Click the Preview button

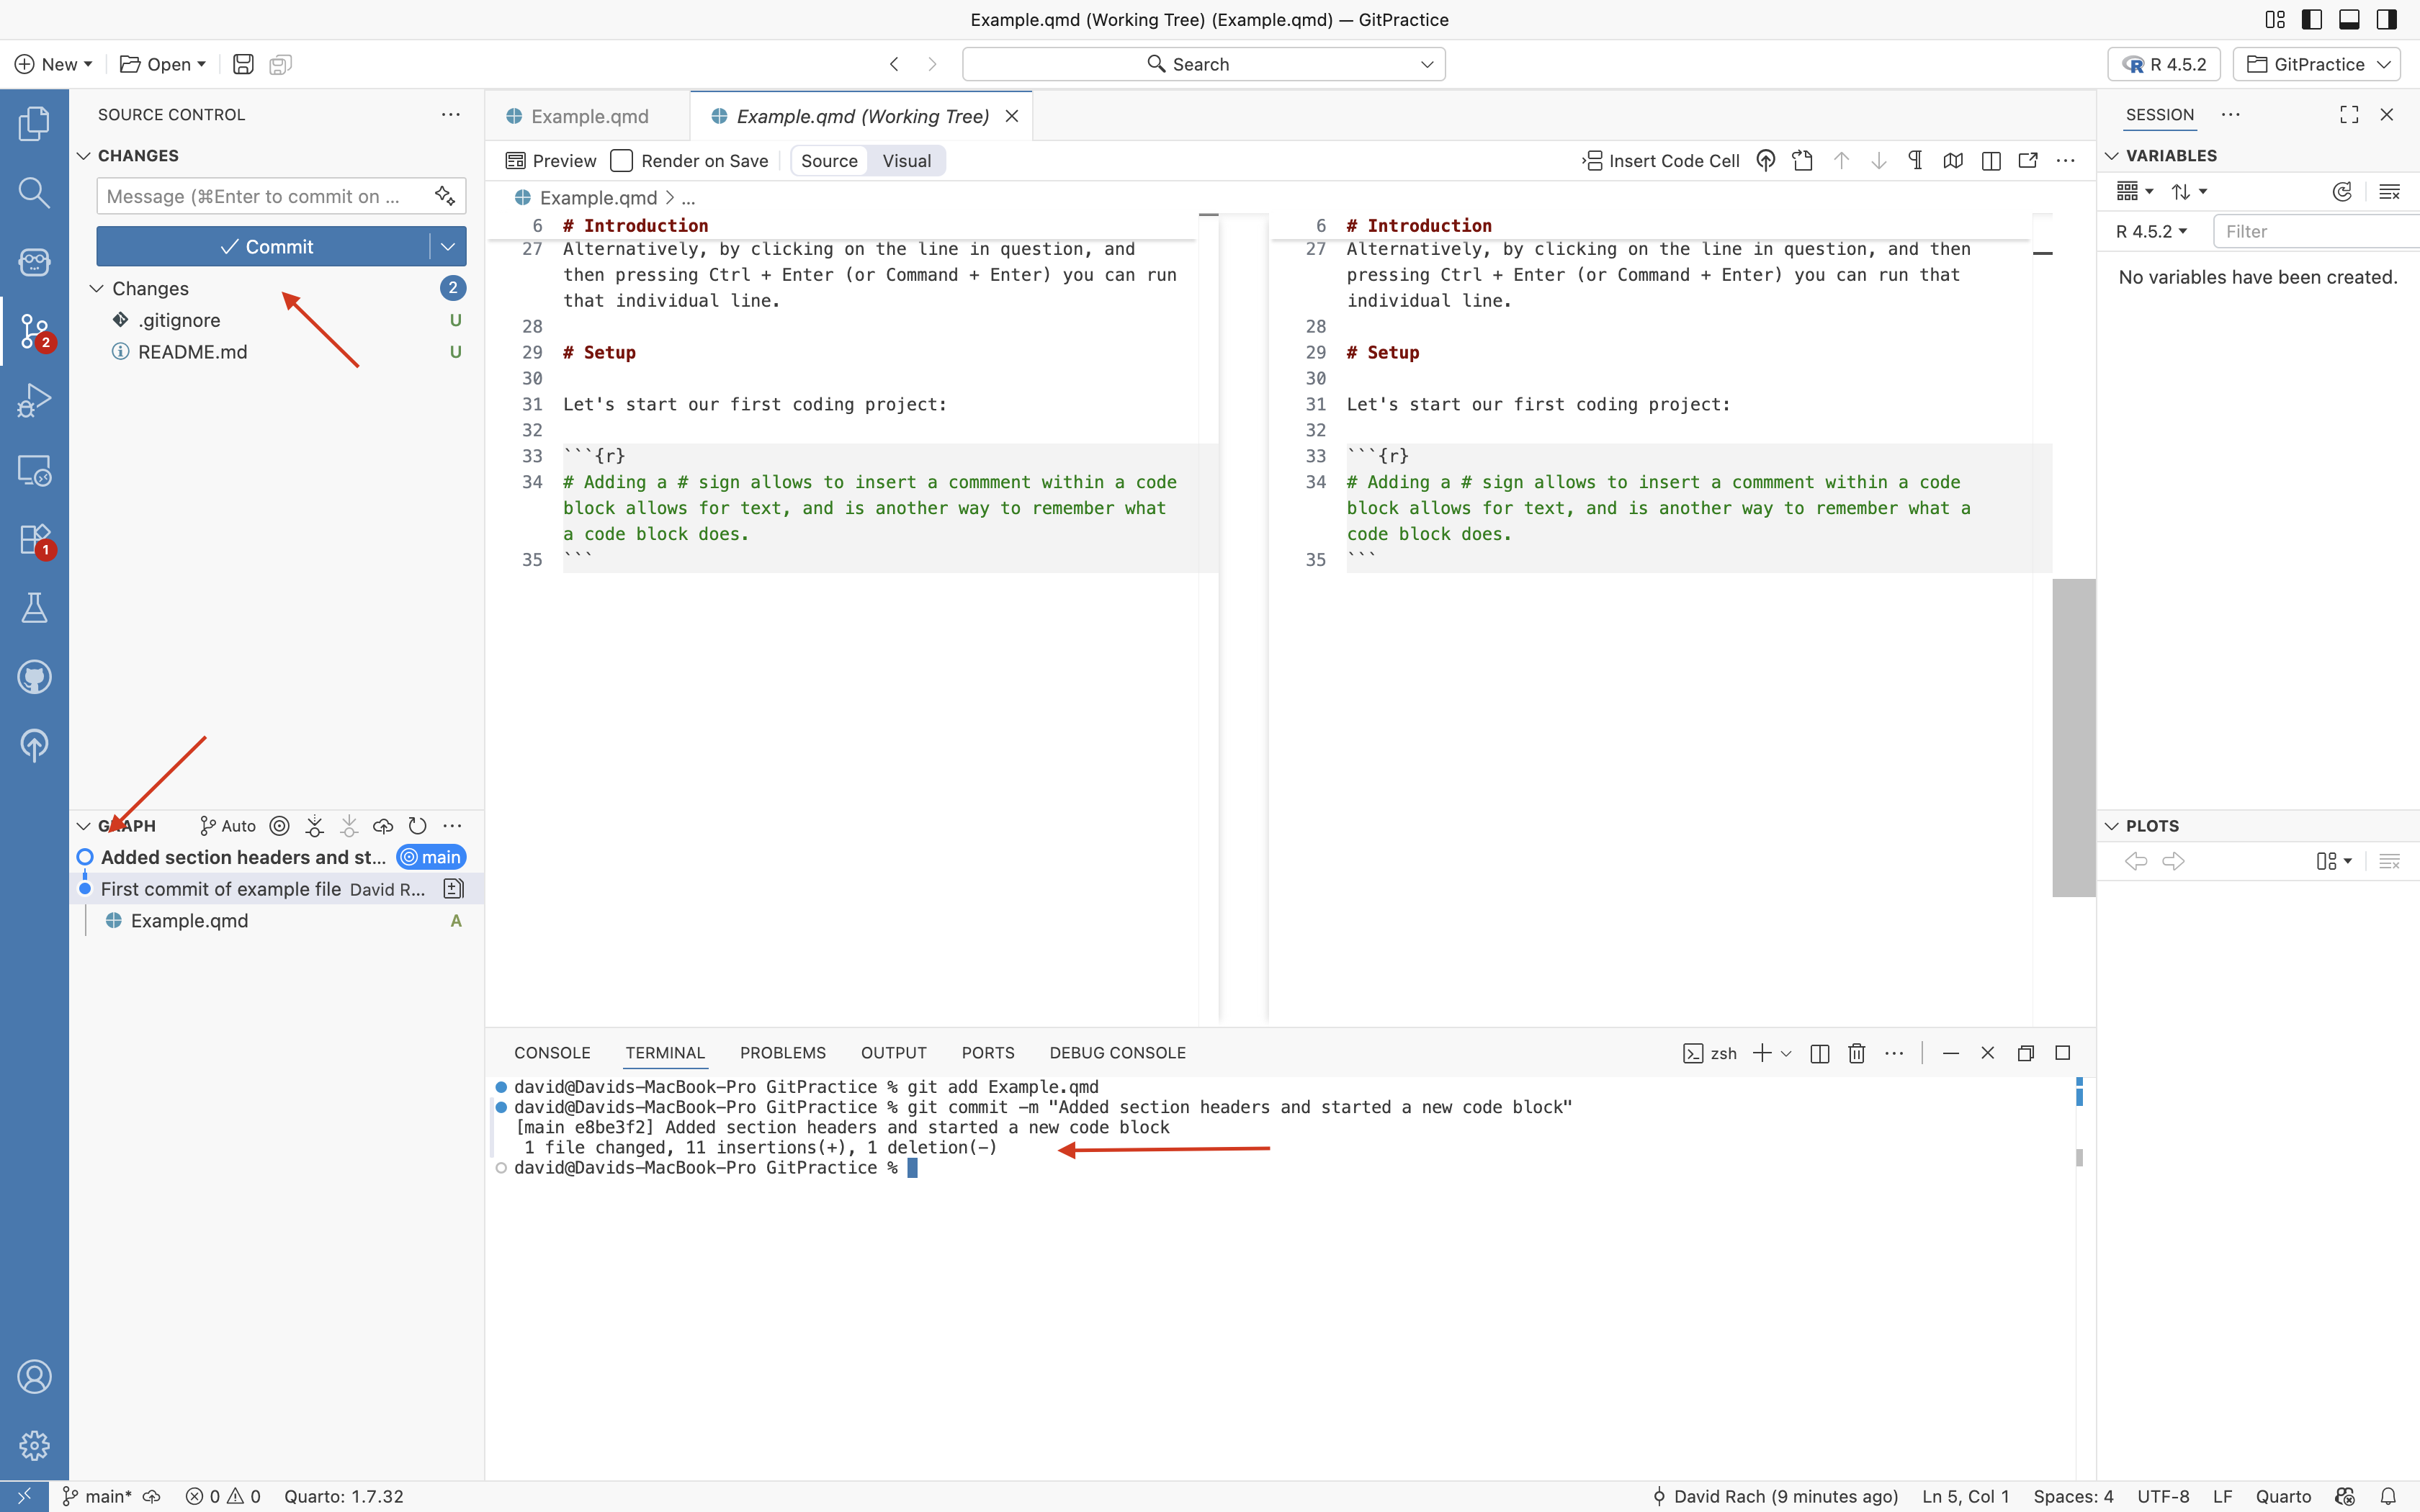click(551, 161)
